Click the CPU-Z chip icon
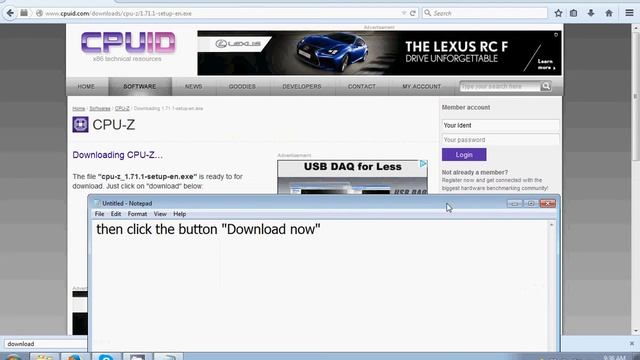Screen dimensions: 640x360 click(x=80, y=124)
